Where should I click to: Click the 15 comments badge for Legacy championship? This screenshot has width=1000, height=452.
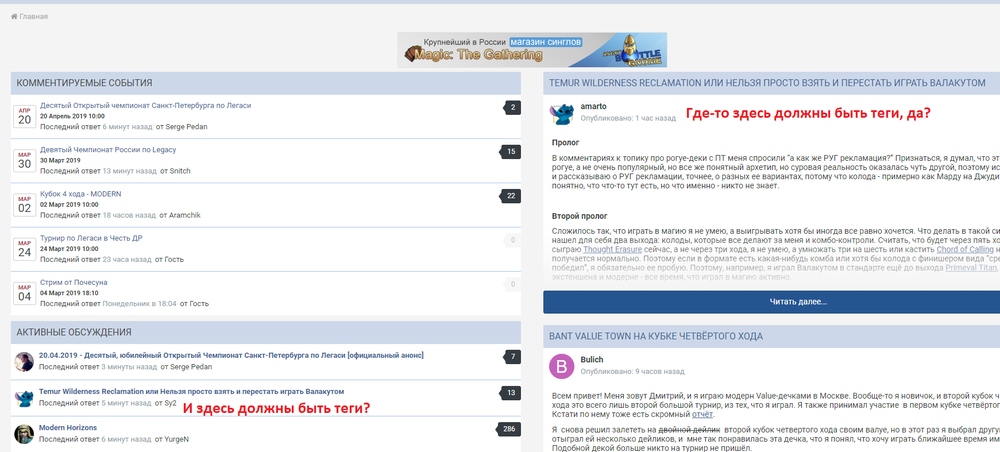(510, 152)
